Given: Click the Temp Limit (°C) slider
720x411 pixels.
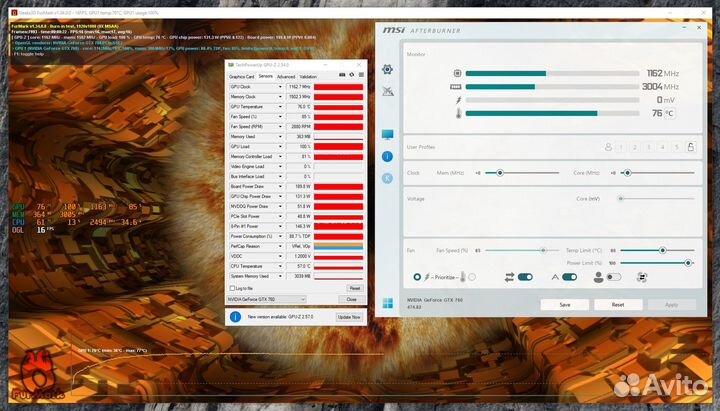Looking at the screenshot, I should click(x=657, y=250).
